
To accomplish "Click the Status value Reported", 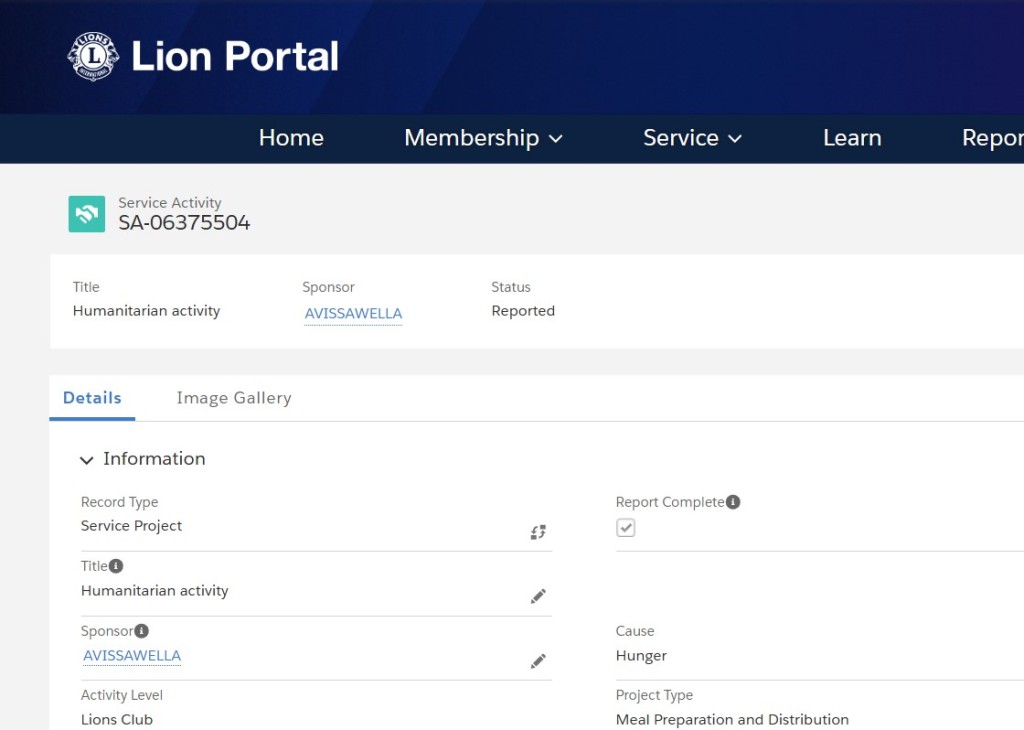I will click(523, 311).
